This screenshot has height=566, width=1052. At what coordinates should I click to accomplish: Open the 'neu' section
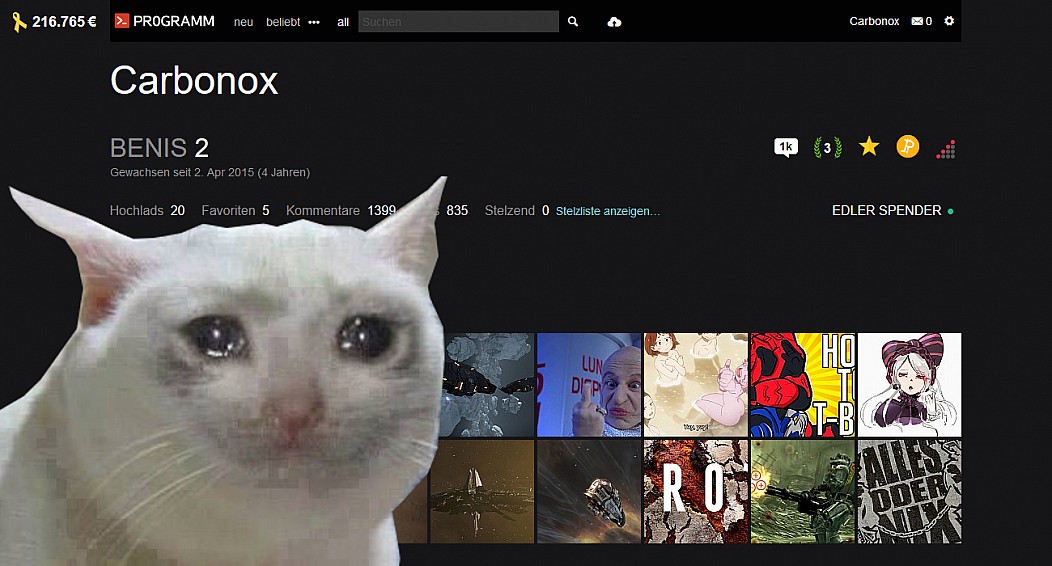pos(244,22)
